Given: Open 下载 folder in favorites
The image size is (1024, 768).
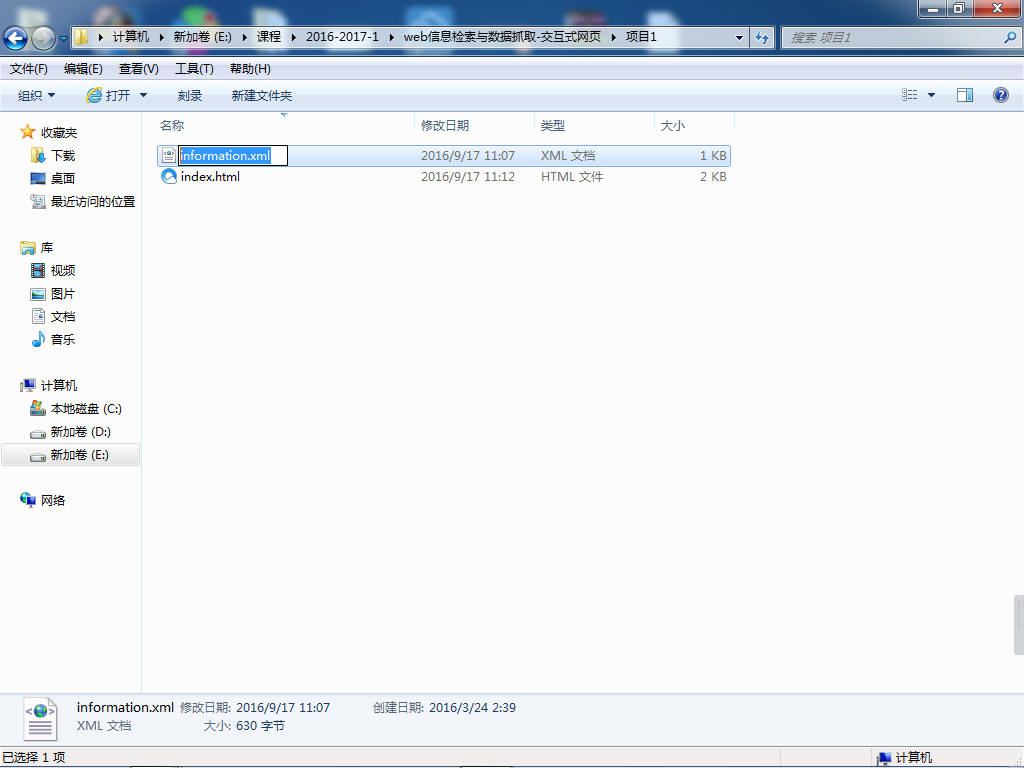Looking at the screenshot, I should coord(53,155).
